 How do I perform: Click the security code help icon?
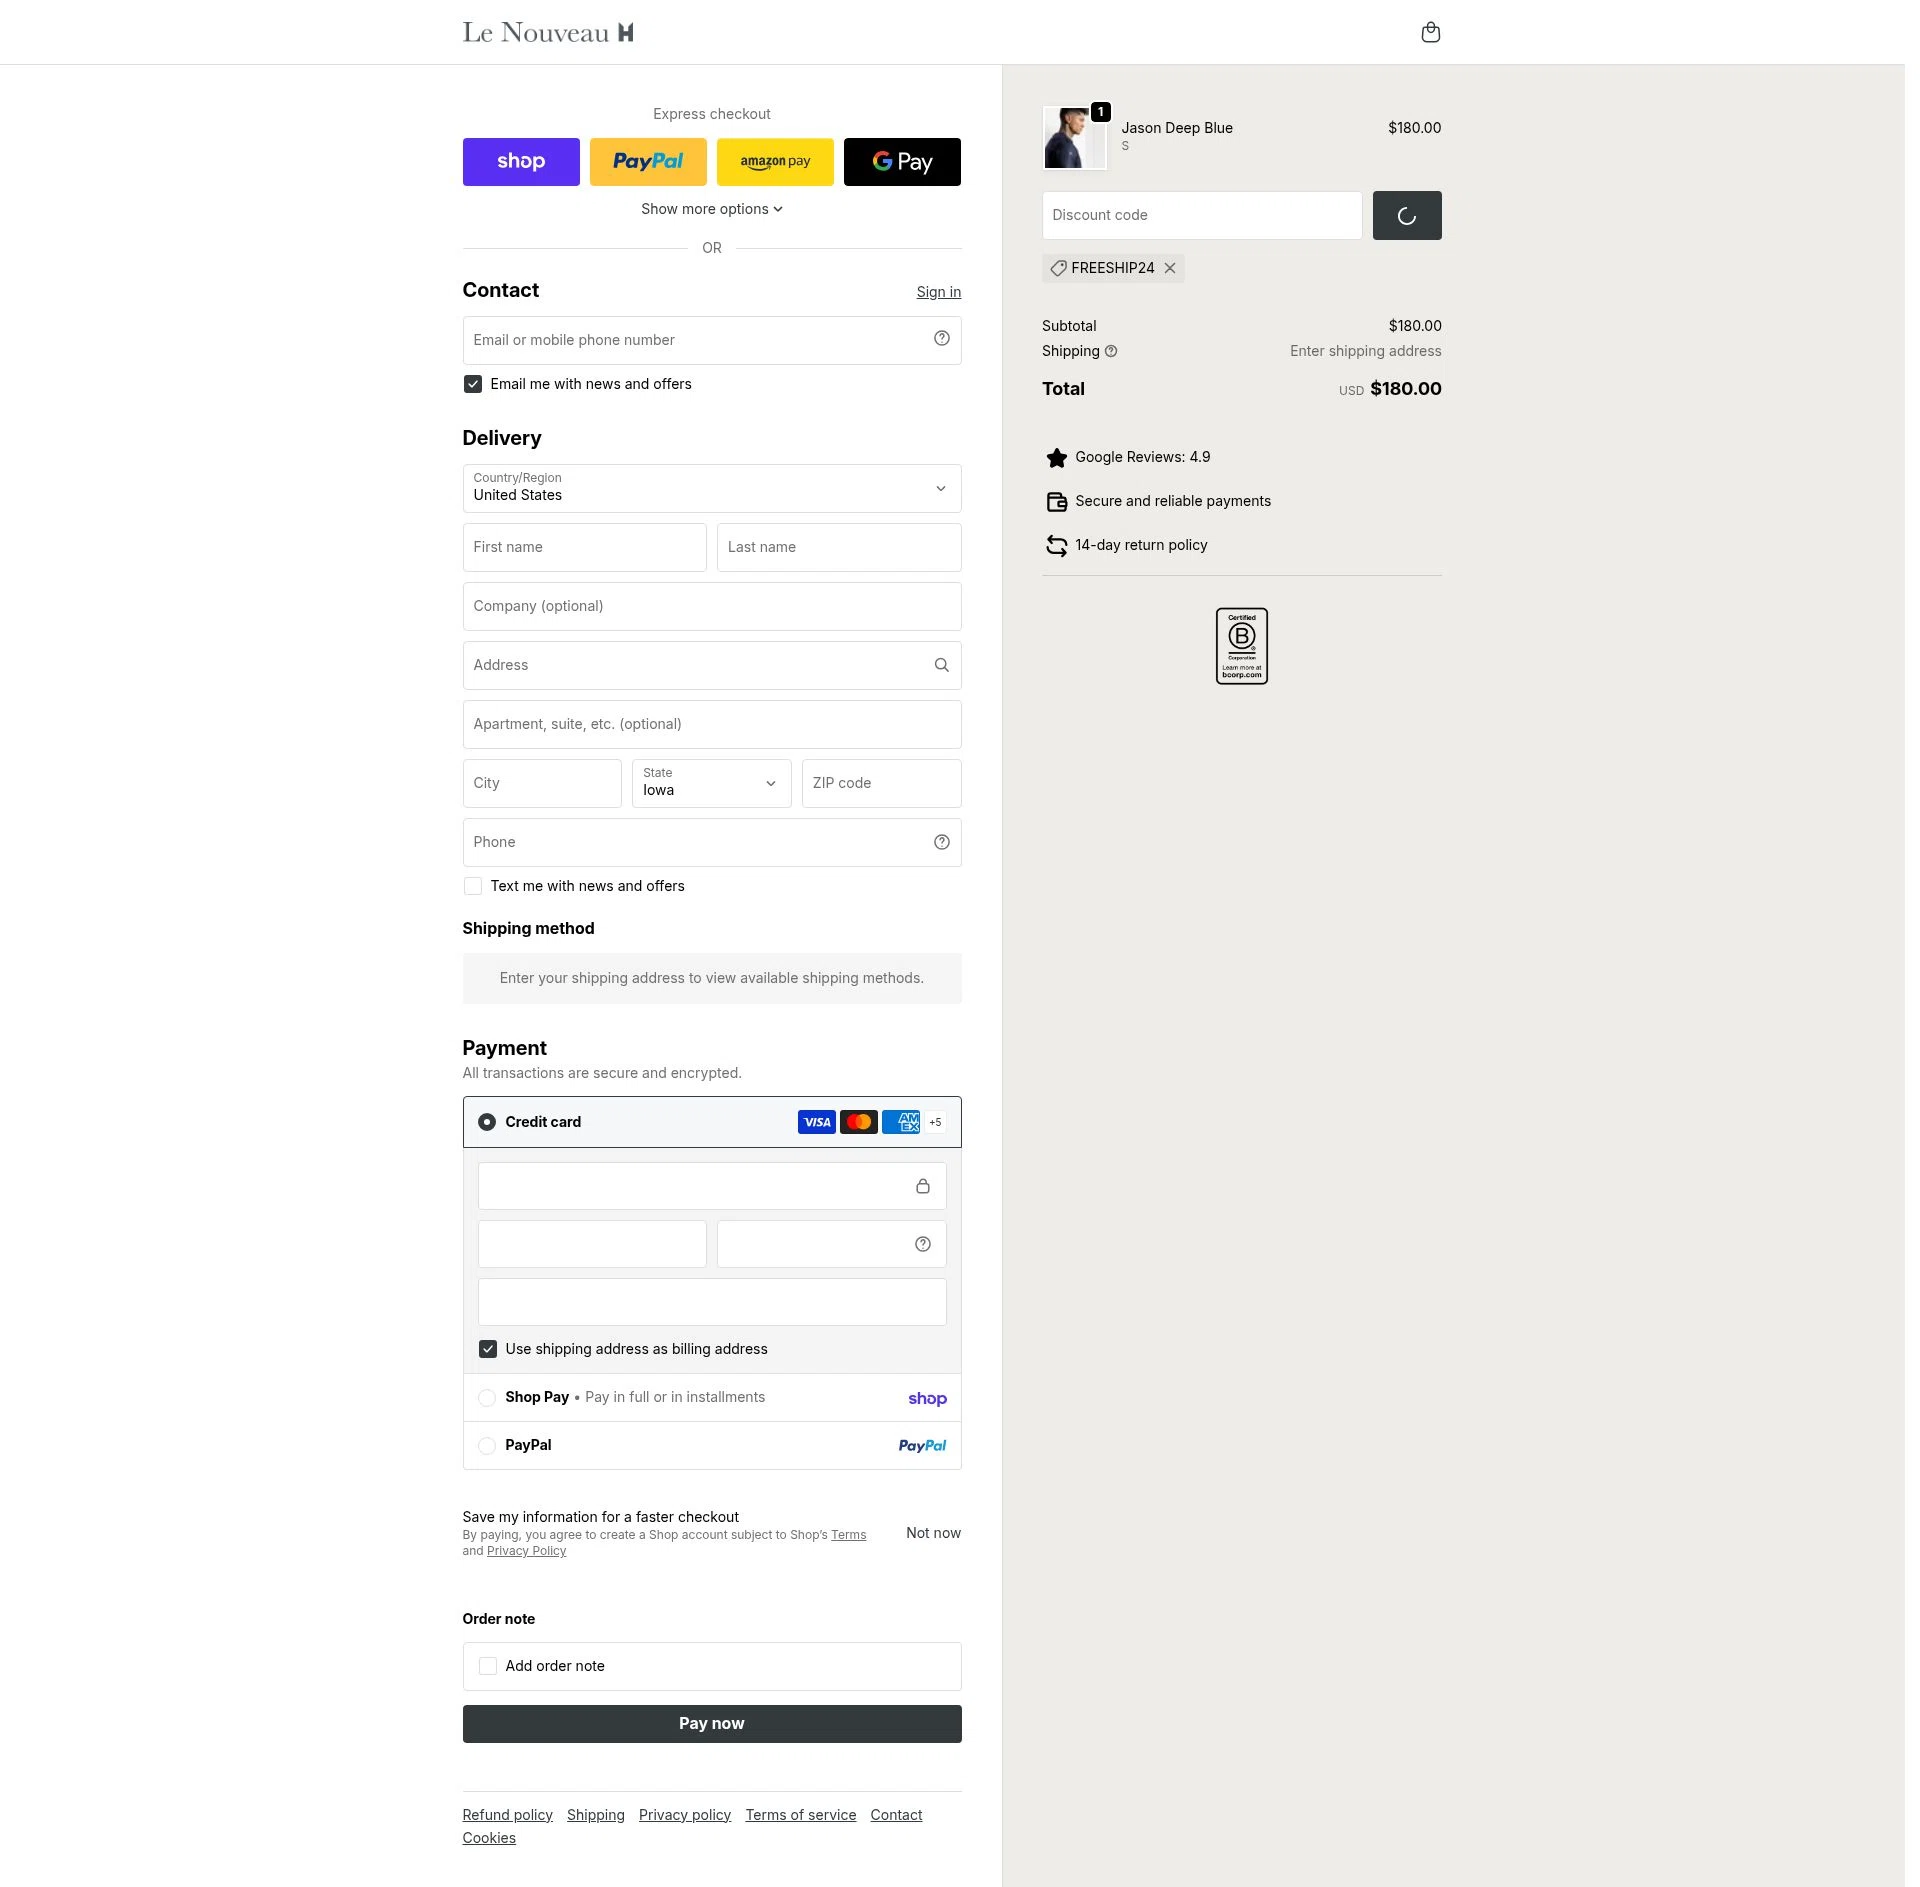tap(922, 1244)
